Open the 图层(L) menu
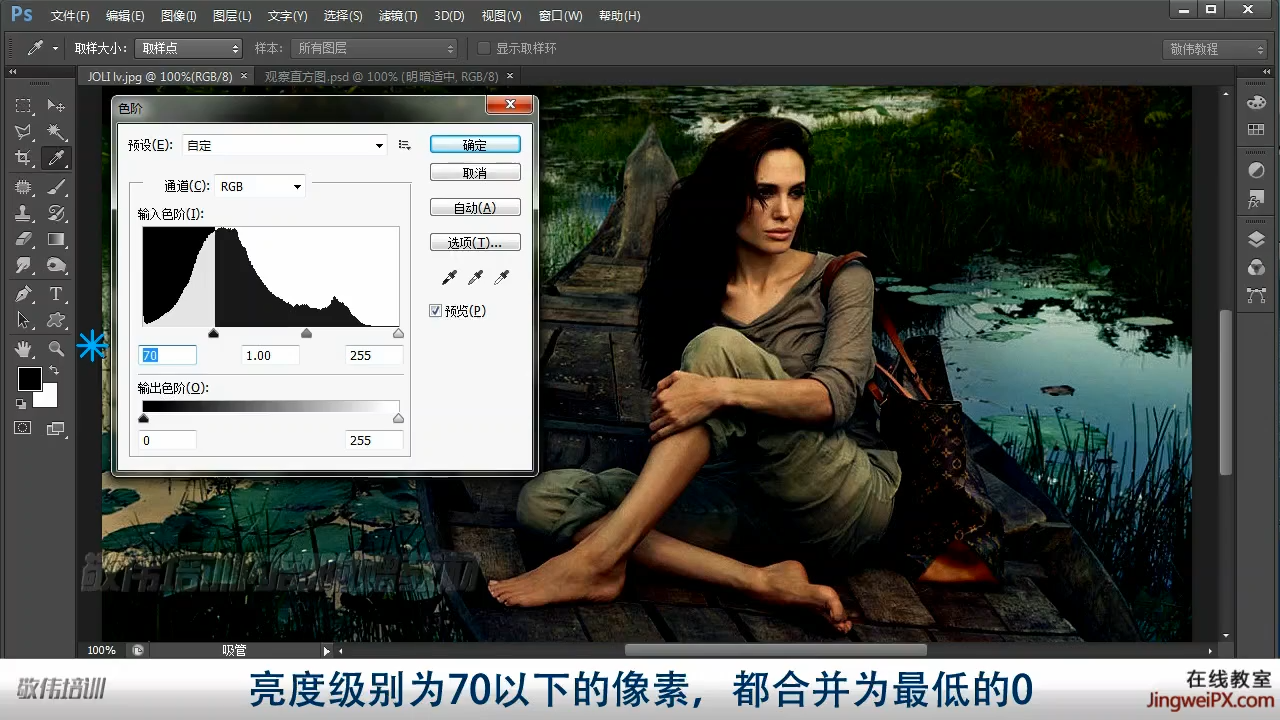Image resolution: width=1280 pixels, height=720 pixels. (x=232, y=16)
